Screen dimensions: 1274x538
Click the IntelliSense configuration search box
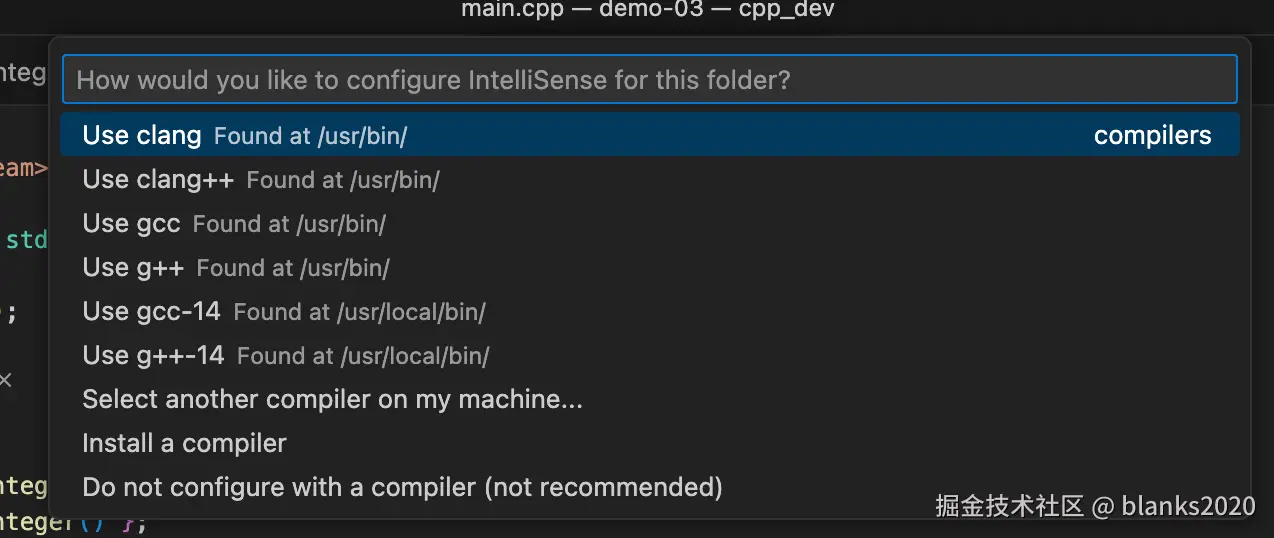[x=649, y=80]
